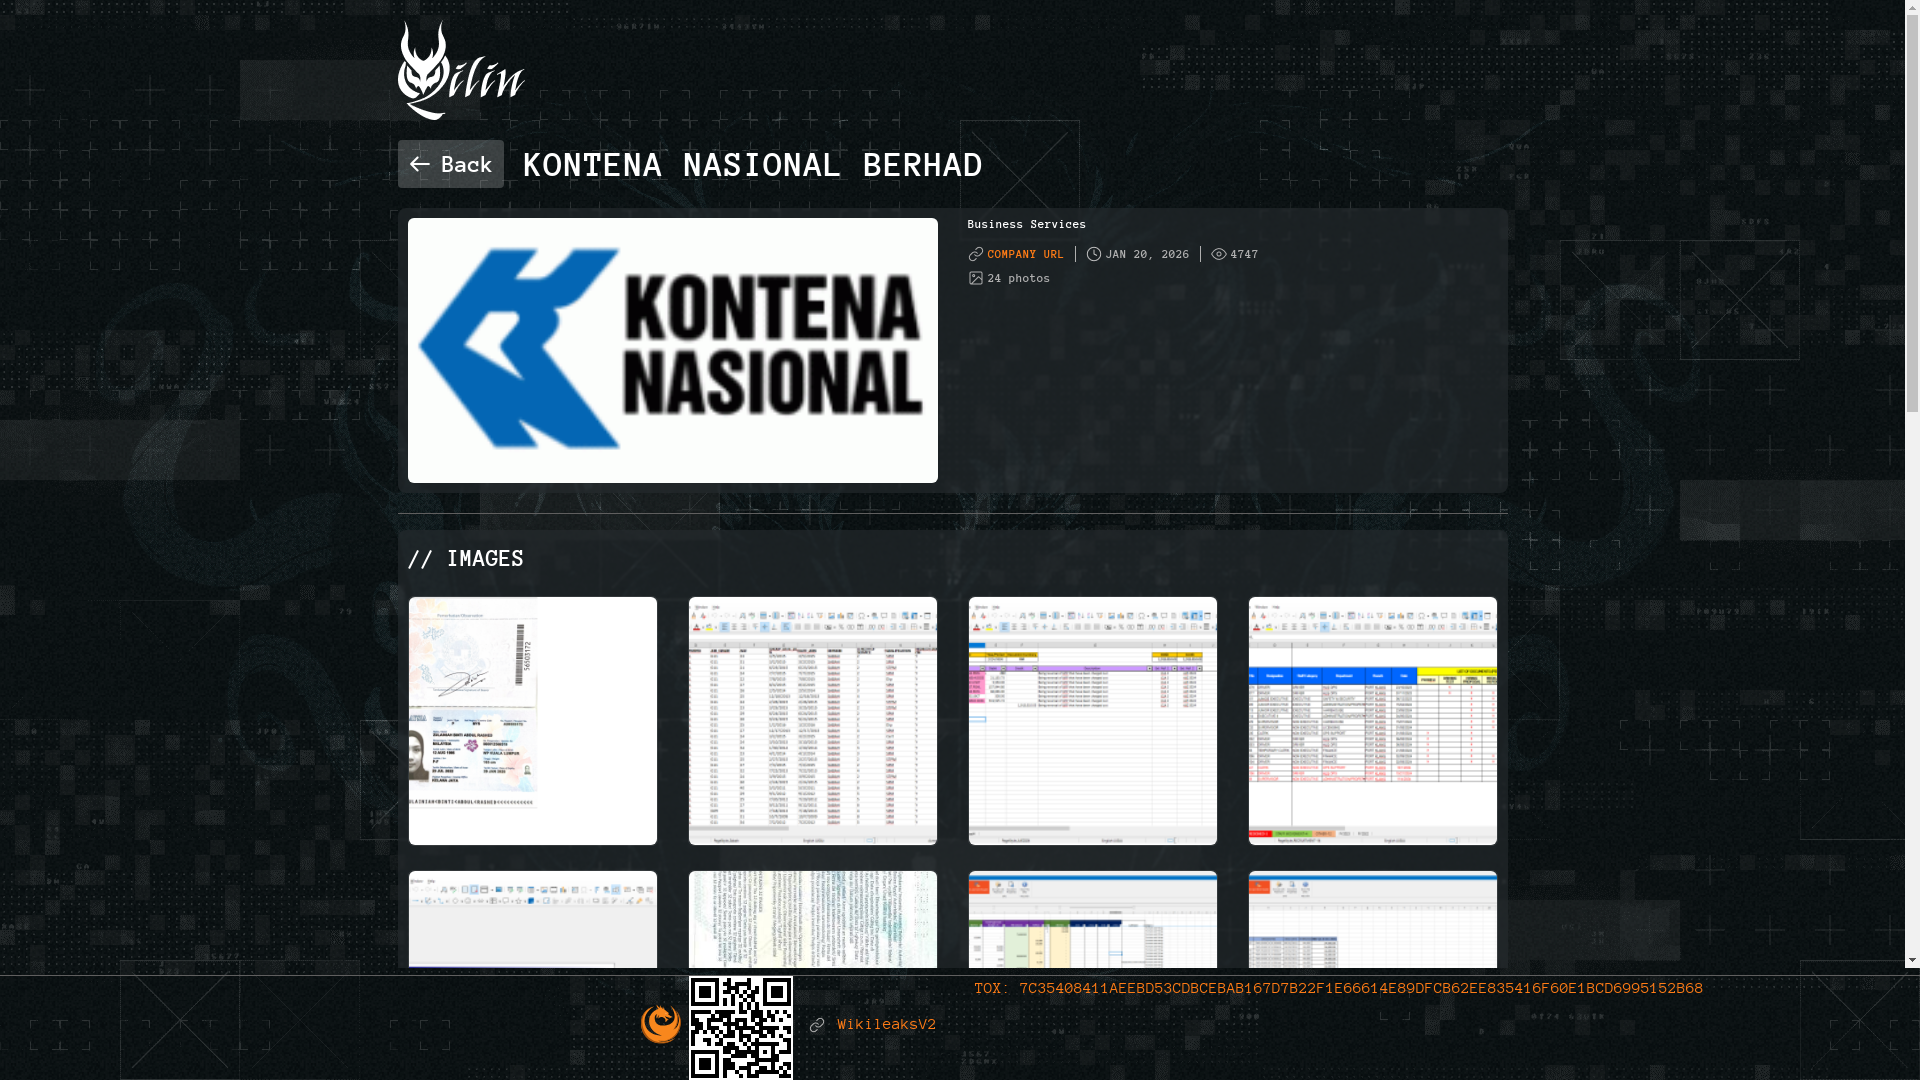The width and height of the screenshot is (1920, 1080).
Task: Click the chain-link icon beside COMPANY URL
Action: (976, 254)
